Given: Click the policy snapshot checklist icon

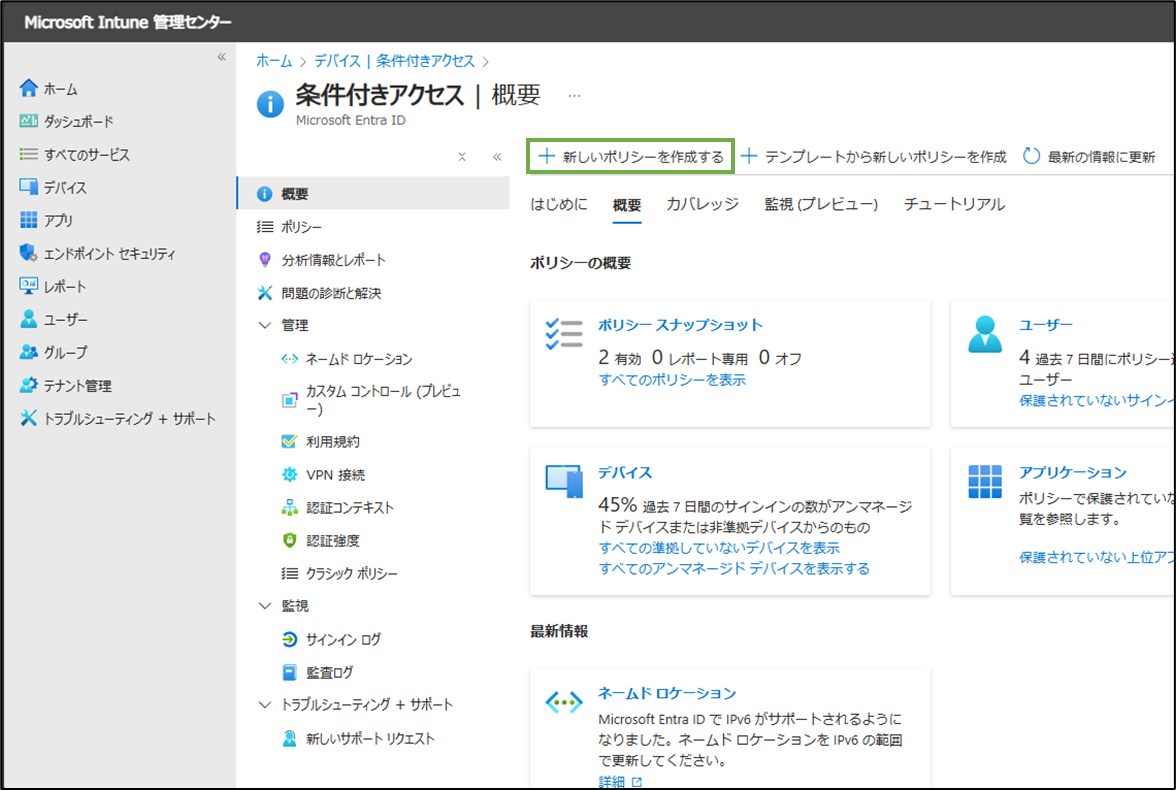Looking at the screenshot, I should point(564,334).
